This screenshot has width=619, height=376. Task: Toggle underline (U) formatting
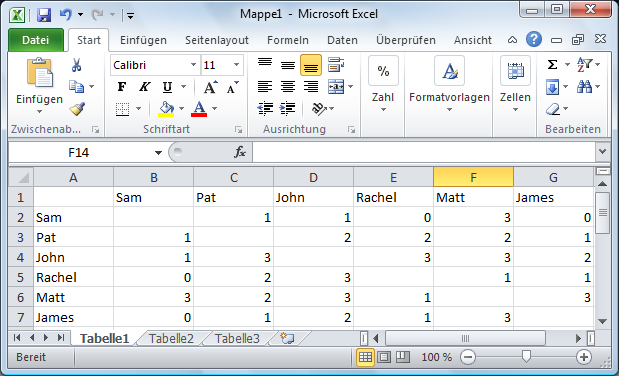(x=167, y=87)
